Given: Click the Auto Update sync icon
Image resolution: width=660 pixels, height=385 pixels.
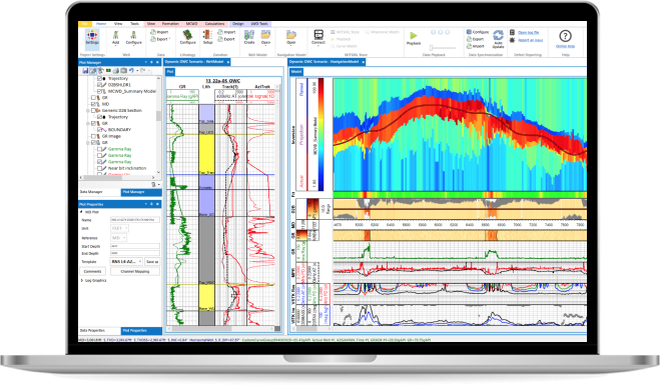Looking at the screenshot, I should click(x=498, y=38).
